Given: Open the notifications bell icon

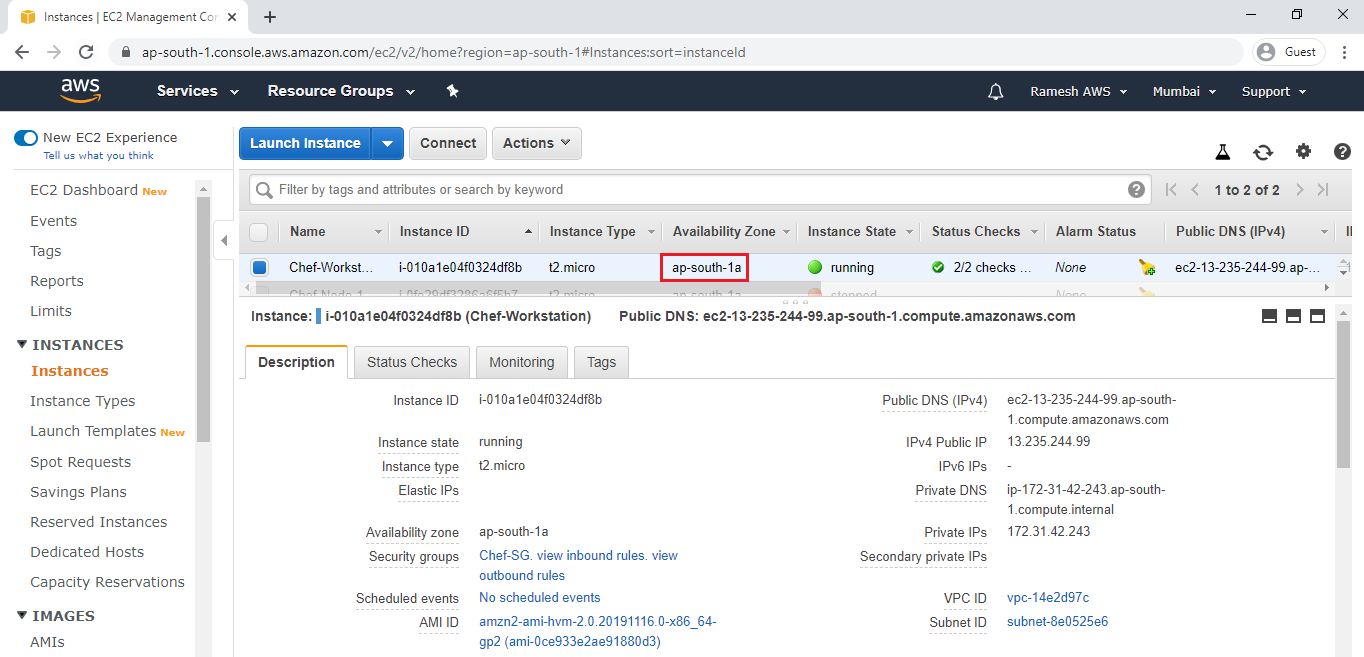Looking at the screenshot, I should pyautogui.click(x=995, y=92).
